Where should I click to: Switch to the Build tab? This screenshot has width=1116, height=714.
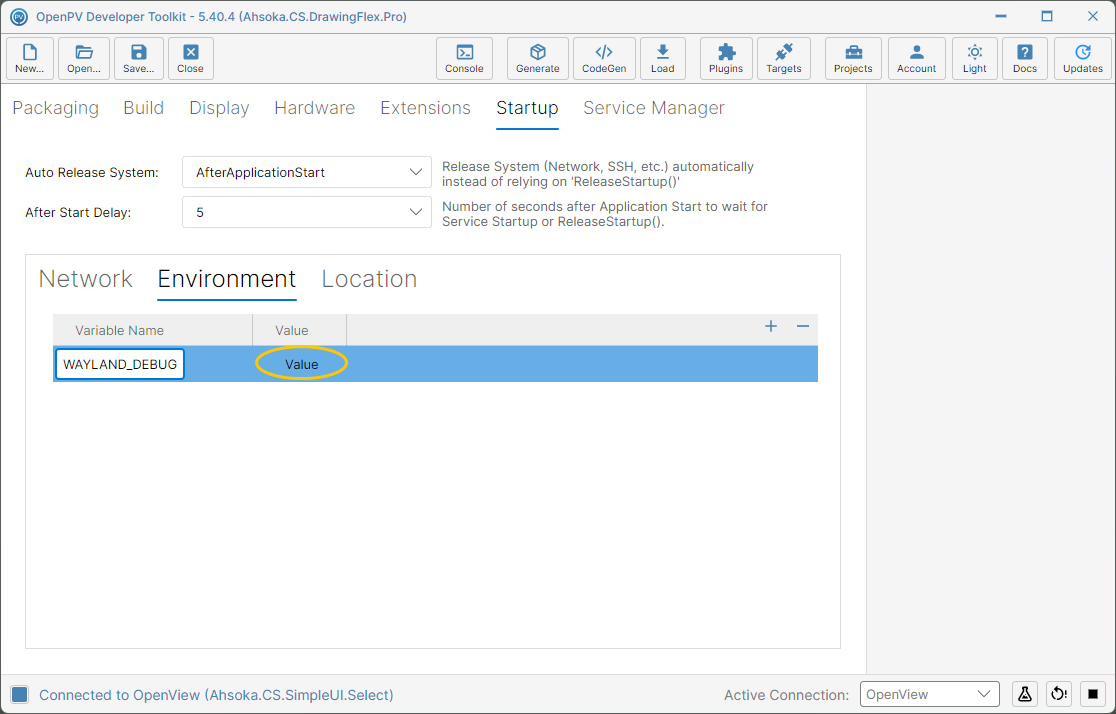click(x=144, y=108)
